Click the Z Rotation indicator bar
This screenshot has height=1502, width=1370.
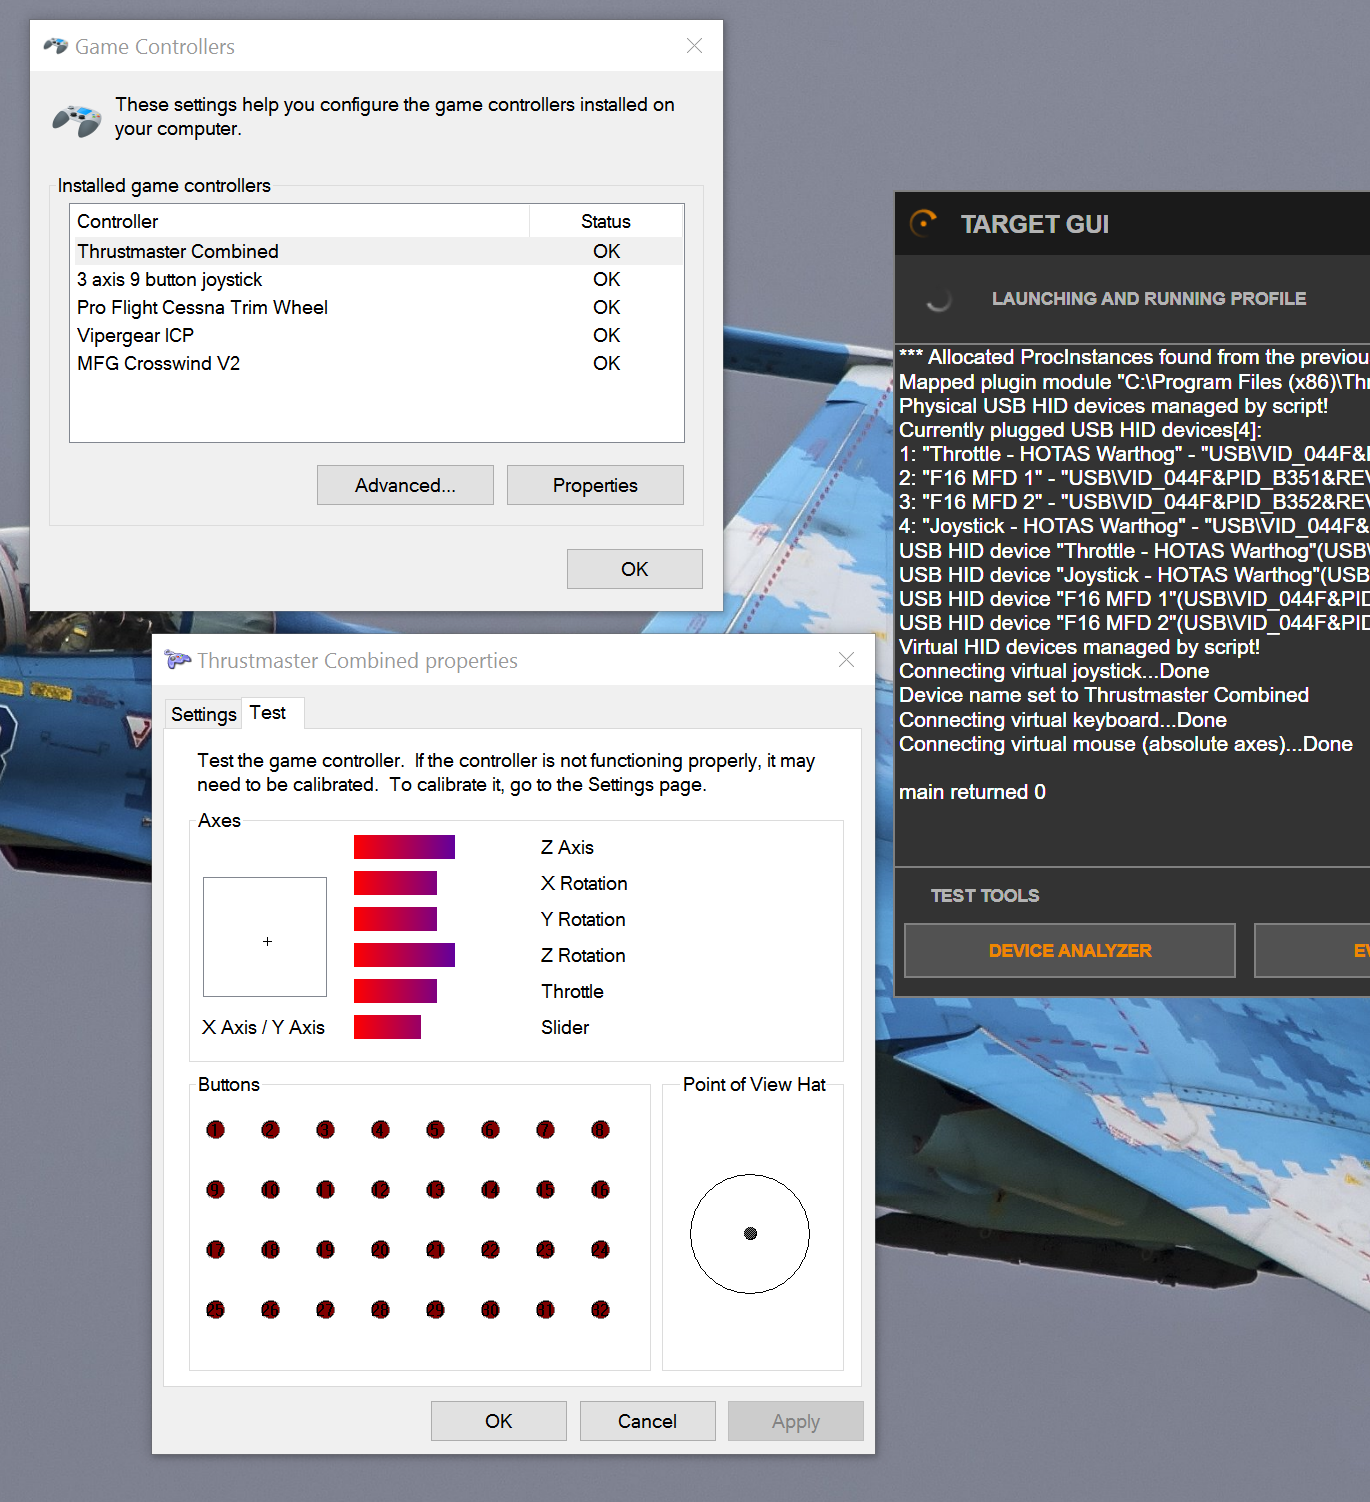tap(404, 955)
